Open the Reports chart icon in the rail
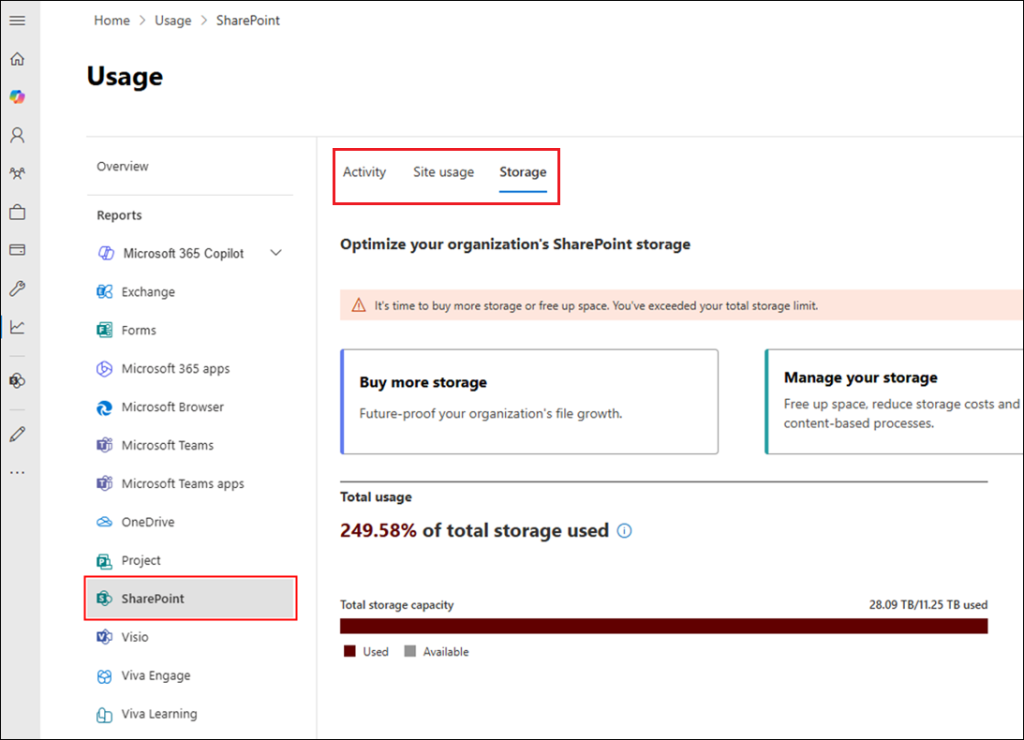This screenshot has width=1024, height=740. point(17,327)
